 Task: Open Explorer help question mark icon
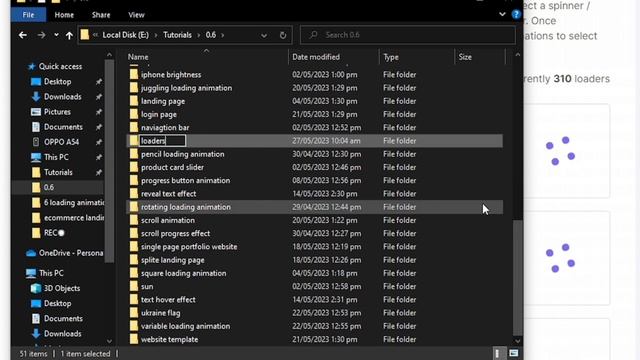516,15
